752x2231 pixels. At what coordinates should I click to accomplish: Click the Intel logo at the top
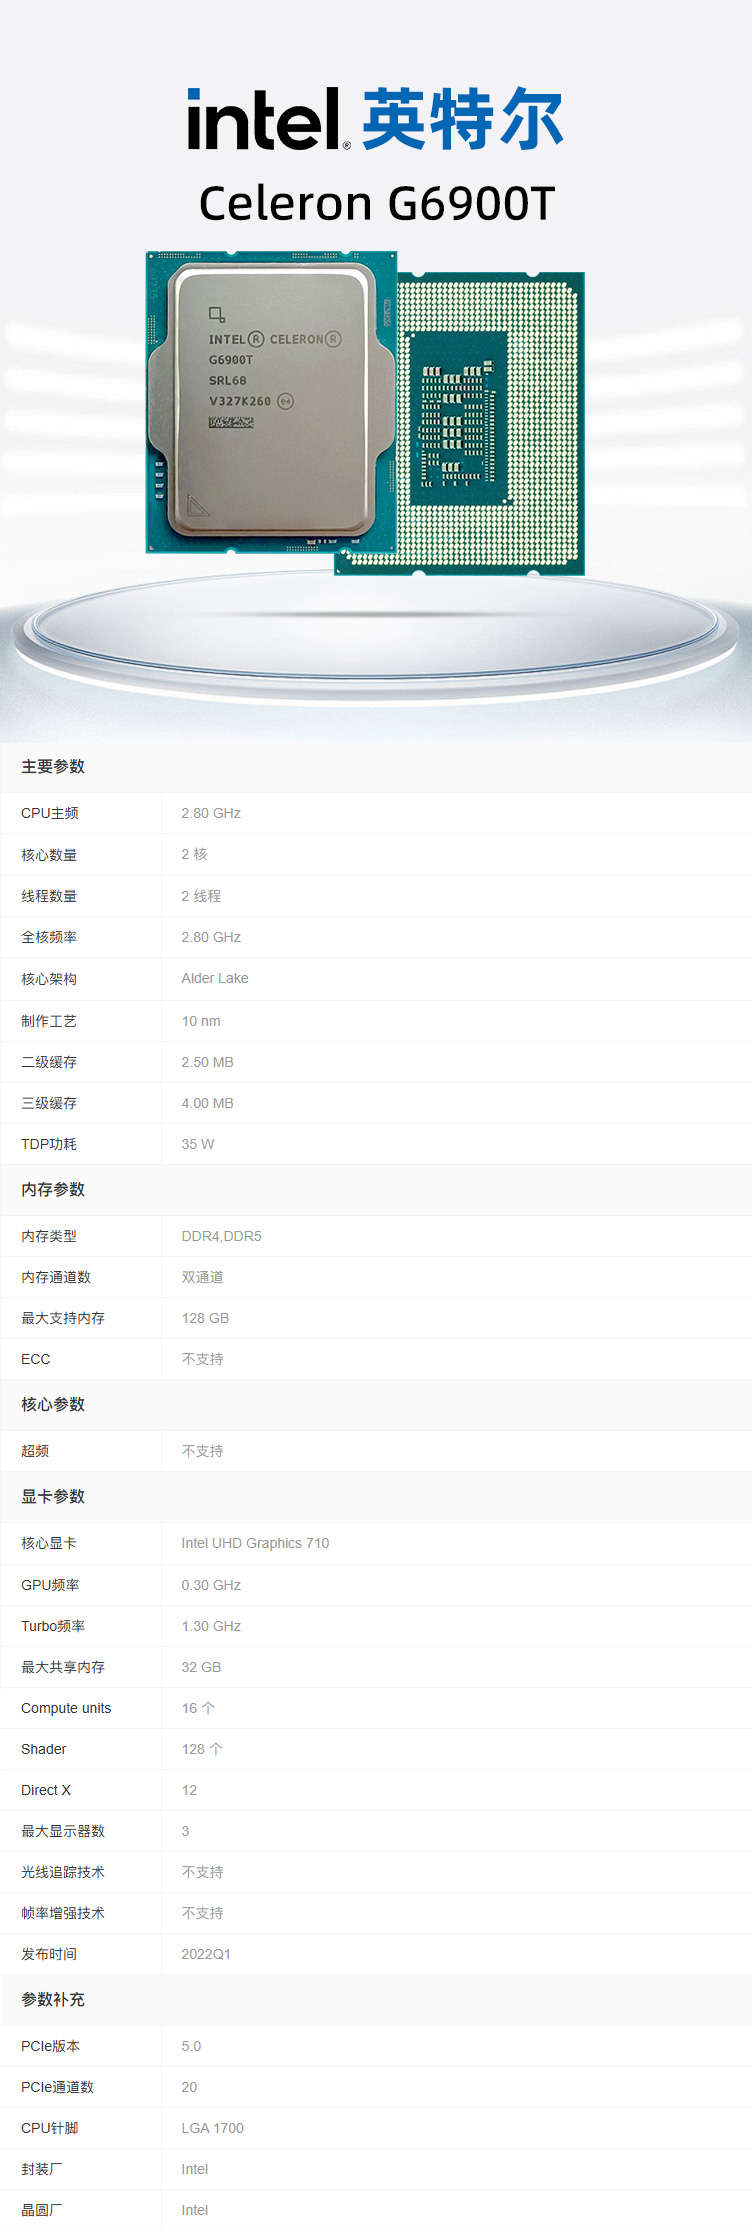click(x=268, y=120)
